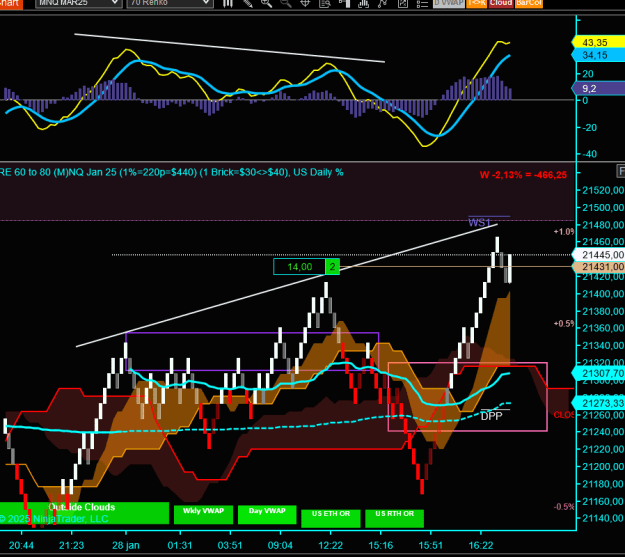Click the 21140,00 price axis label
Image resolution: width=625 pixels, height=557 pixels.
click(x=603, y=518)
